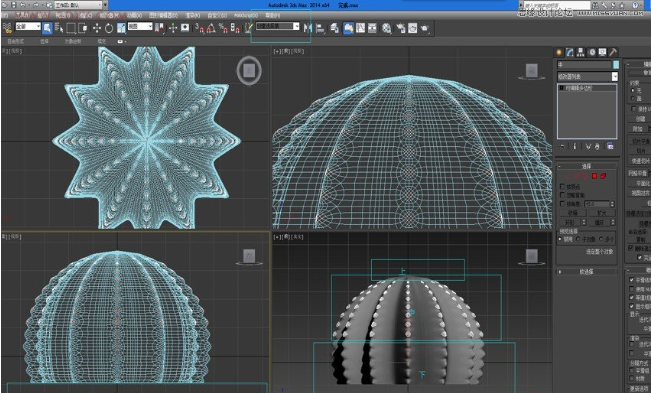Image resolution: width=651 pixels, height=393 pixels.
Task: Enable the 按角度 checkbox
Action: (x=563, y=204)
